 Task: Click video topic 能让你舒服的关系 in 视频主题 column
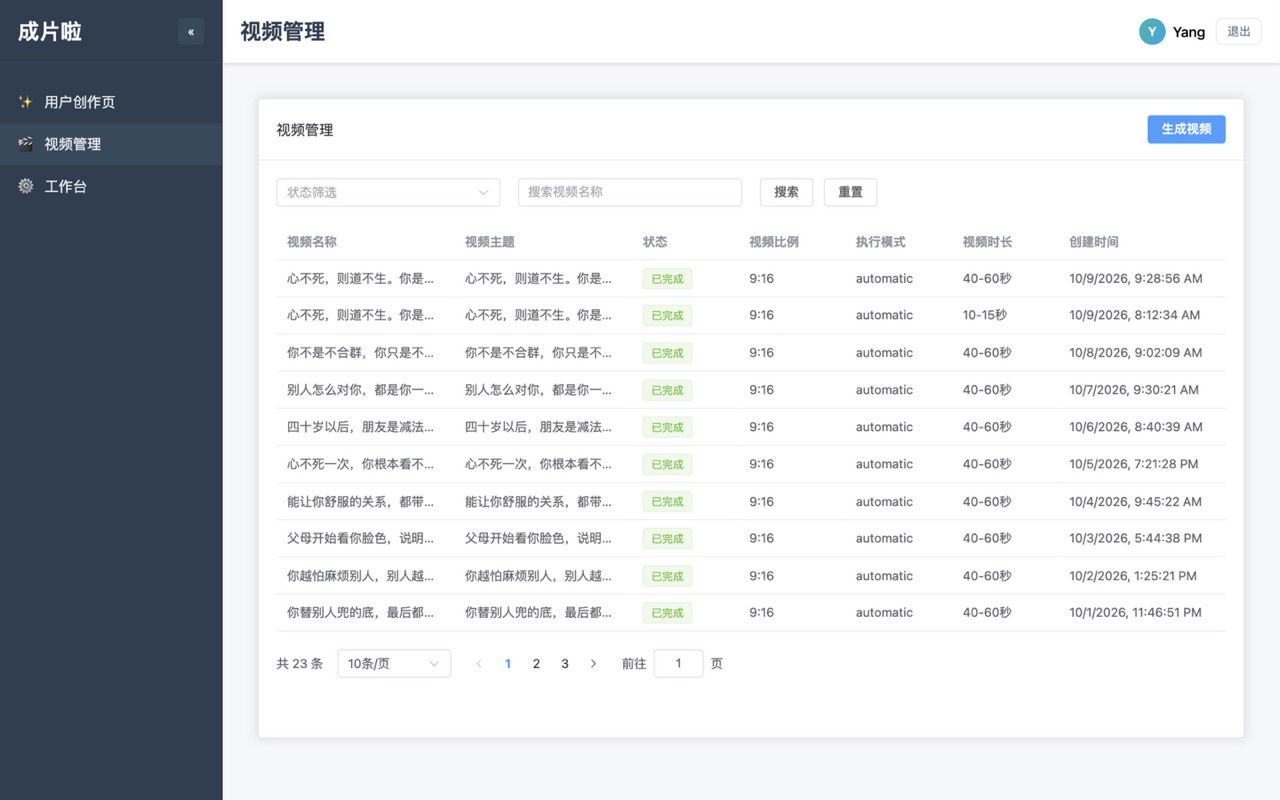[539, 502]
